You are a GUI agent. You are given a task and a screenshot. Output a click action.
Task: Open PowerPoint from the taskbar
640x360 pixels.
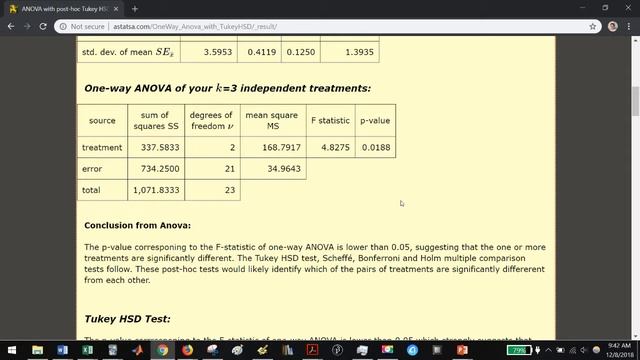[x=462, y=350]
